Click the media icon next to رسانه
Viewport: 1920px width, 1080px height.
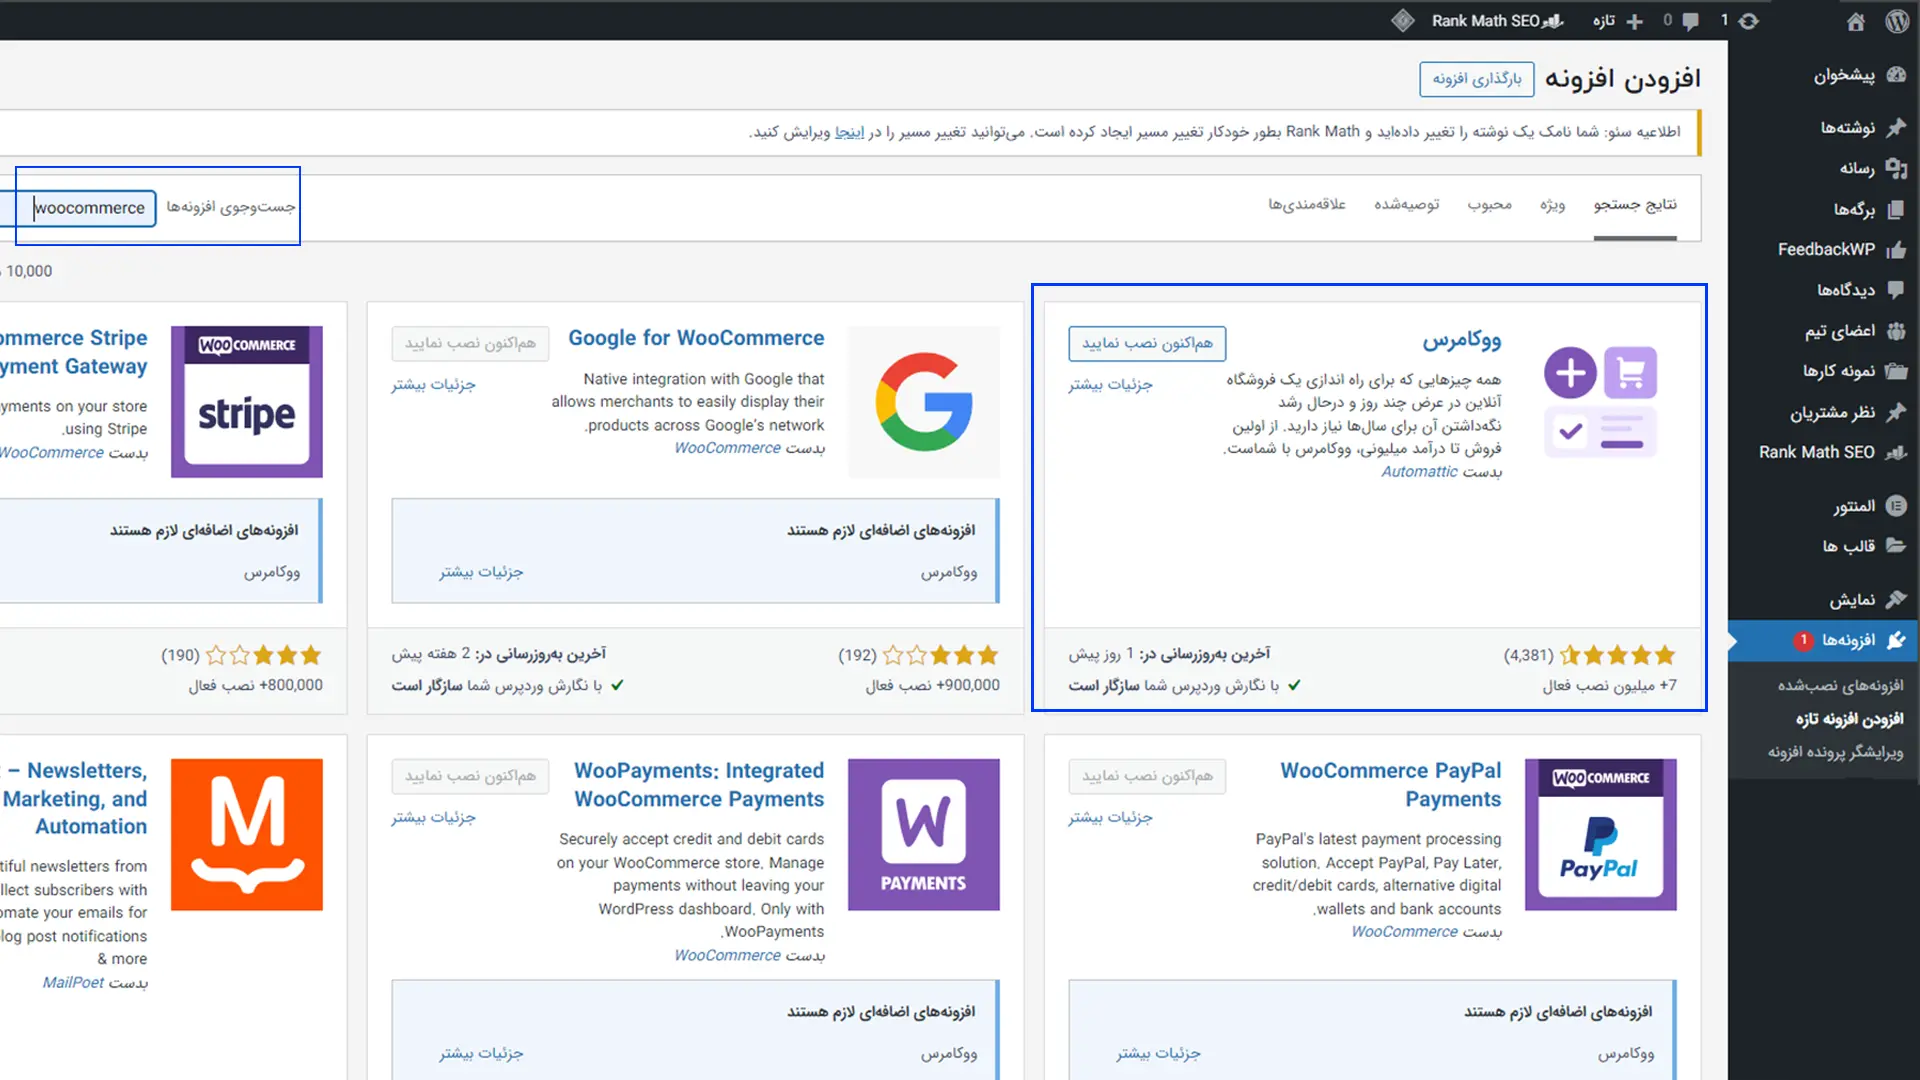(1896, 168)
